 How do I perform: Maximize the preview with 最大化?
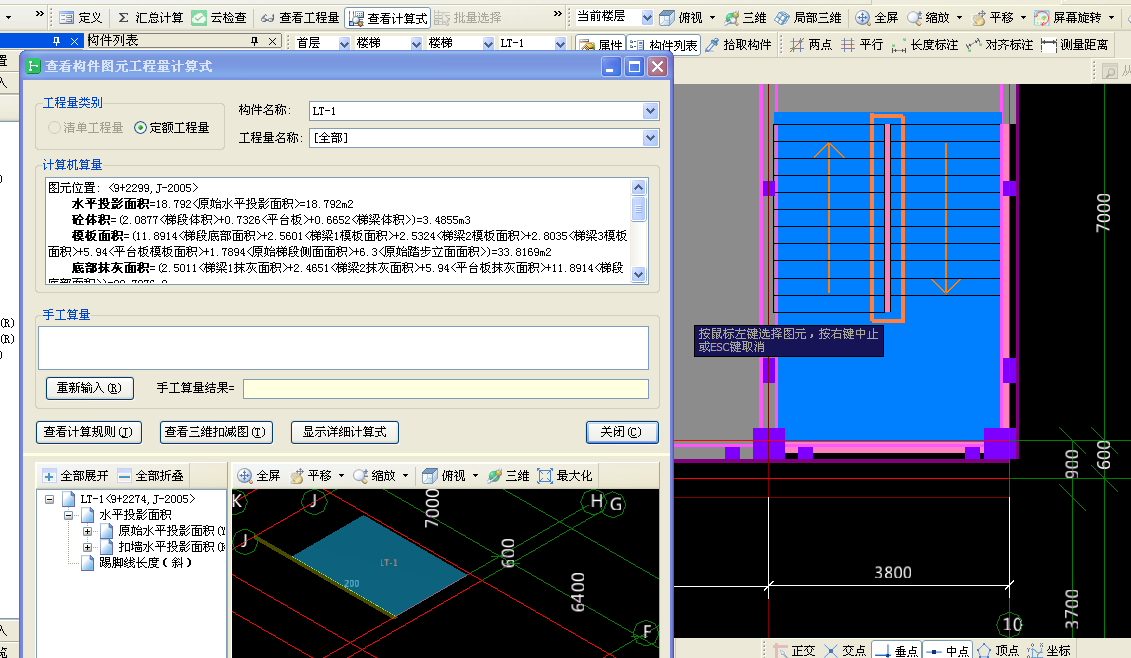tap(565, 475)
